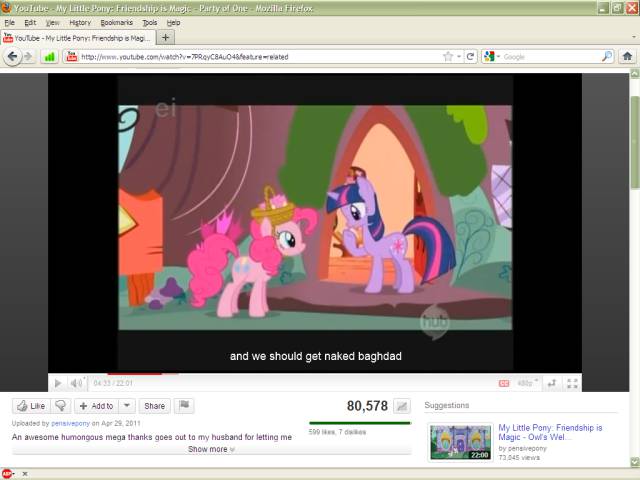This screenshot has height=480, width=640.
Task: Click the description text about husband
Action: tap(151, 437)
